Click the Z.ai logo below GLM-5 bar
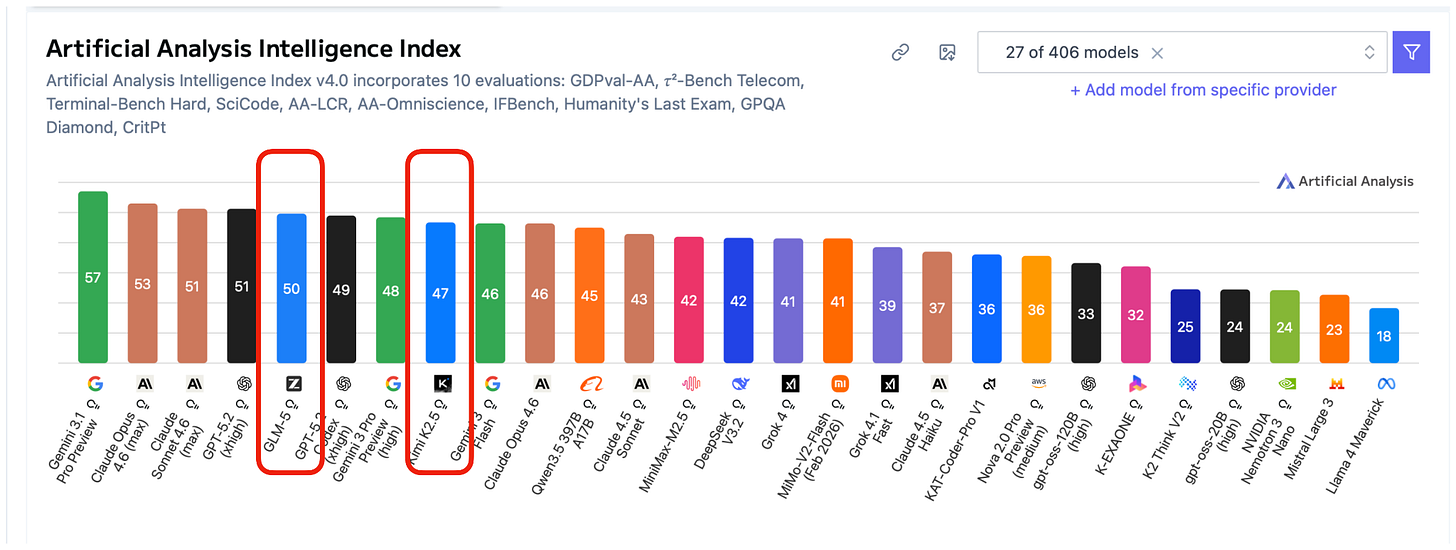 coord(292,383)
